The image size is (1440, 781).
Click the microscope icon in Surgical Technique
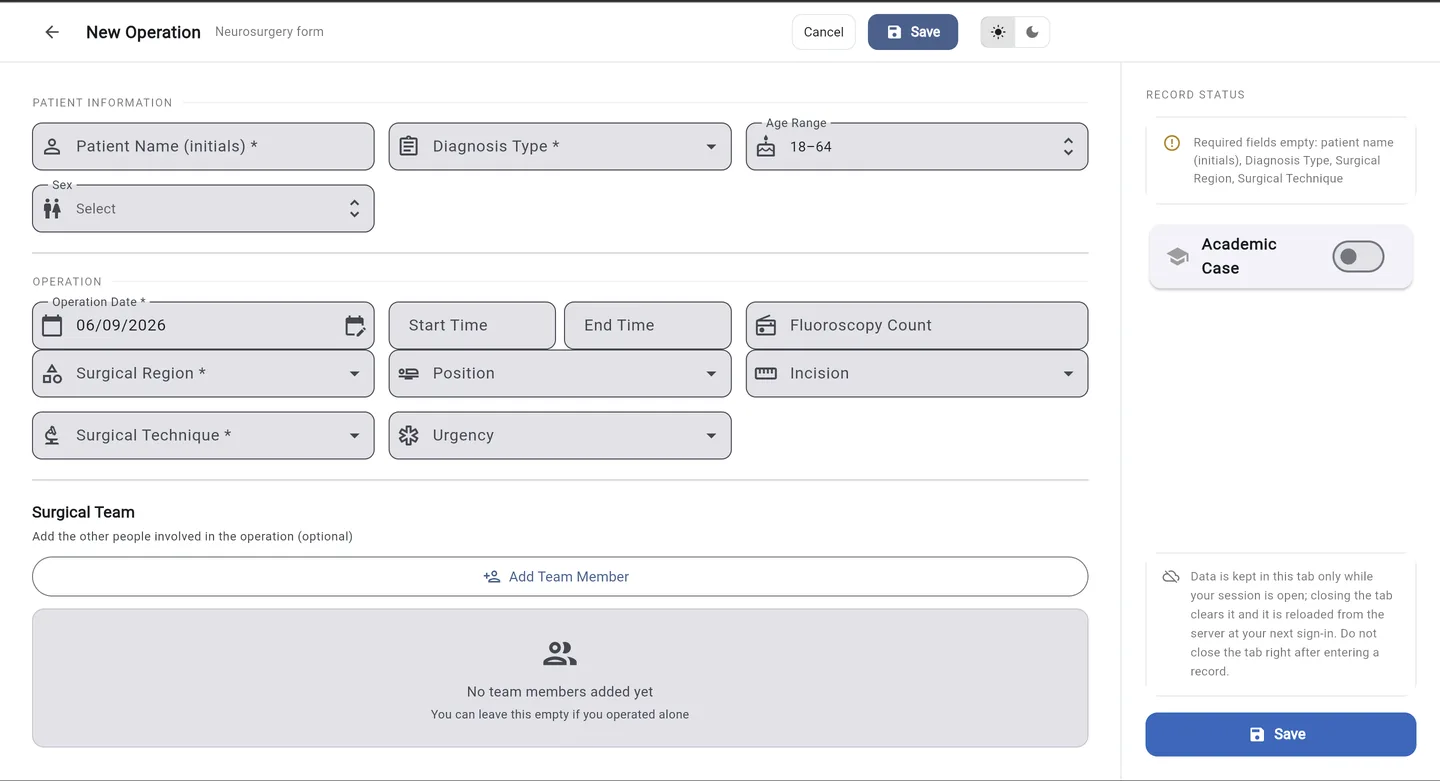pyautogui.click(x=52, y=436)
